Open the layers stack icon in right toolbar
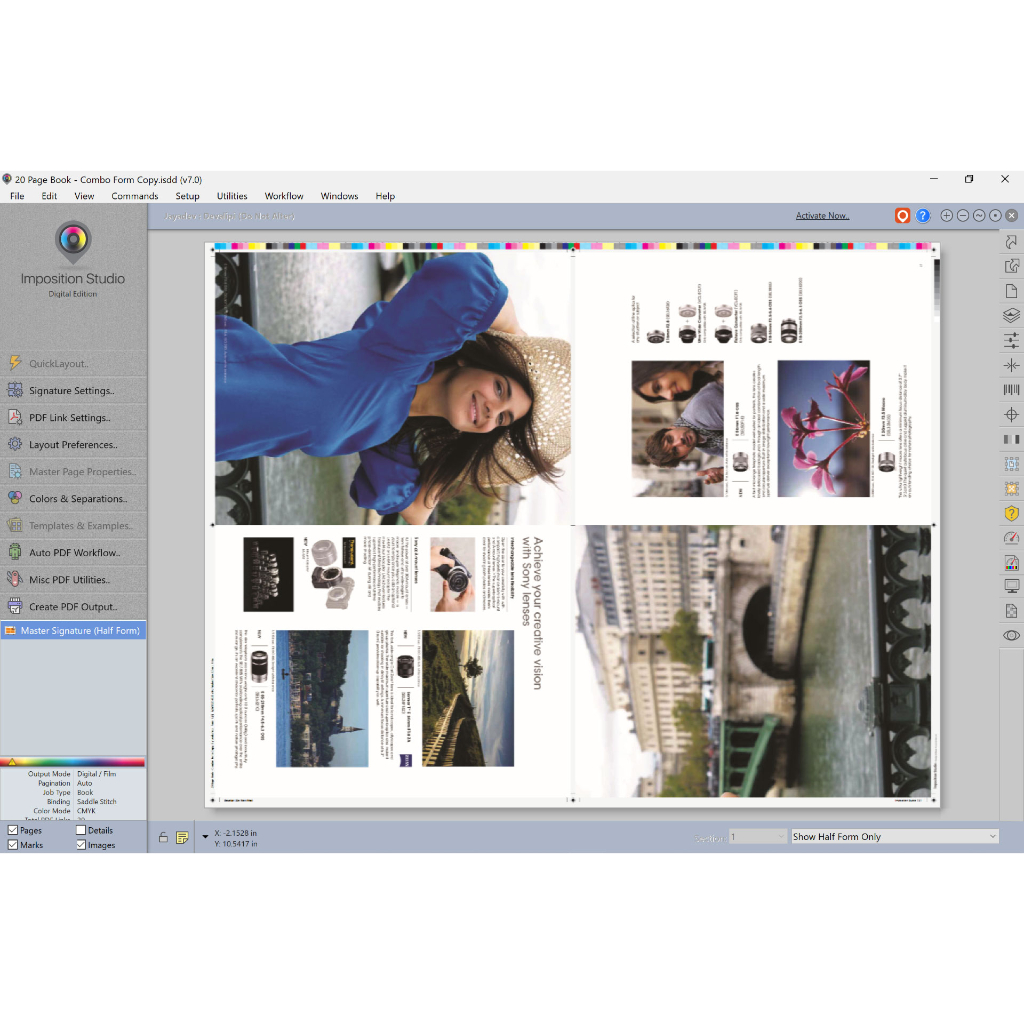The width and height of the screenshot is (1024, 1024). click(1011, 316)
